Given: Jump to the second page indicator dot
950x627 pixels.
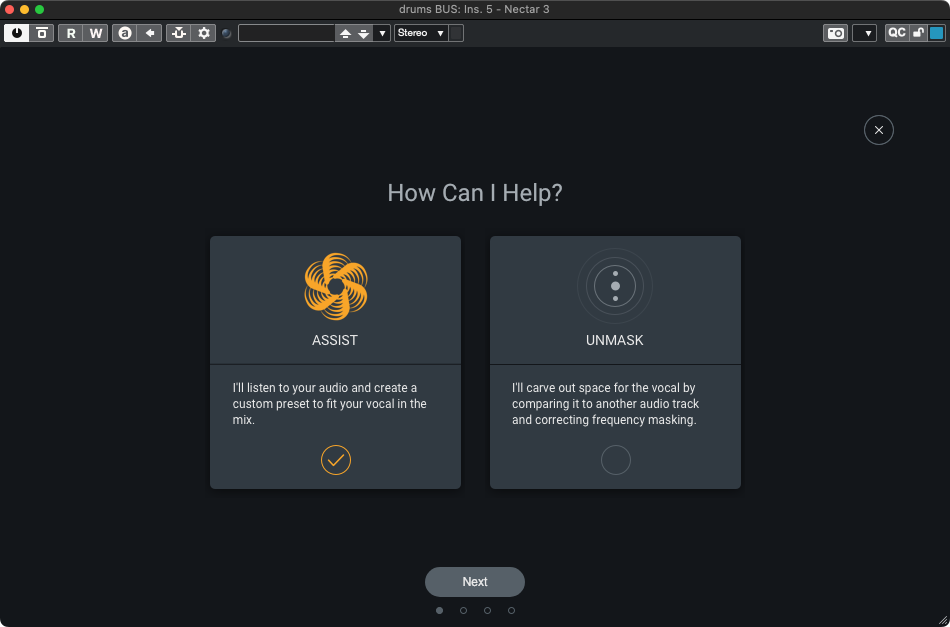Looking at the screenshot, I should (x=463, y=611).
